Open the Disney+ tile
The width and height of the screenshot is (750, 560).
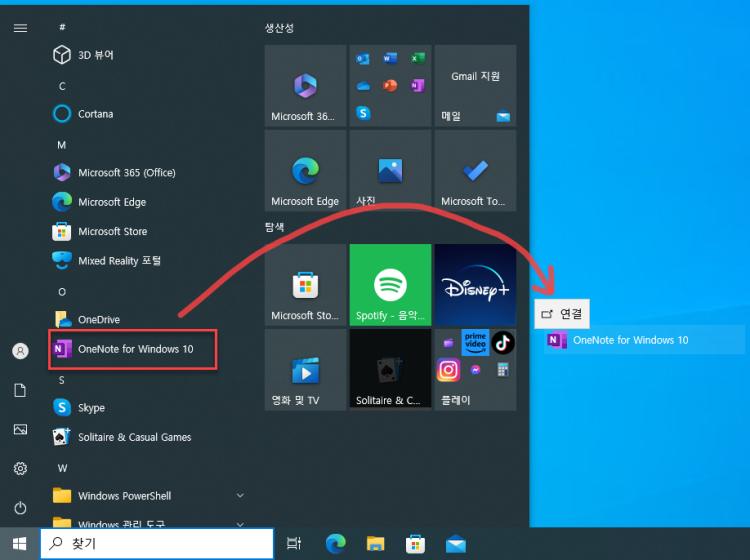475,285
